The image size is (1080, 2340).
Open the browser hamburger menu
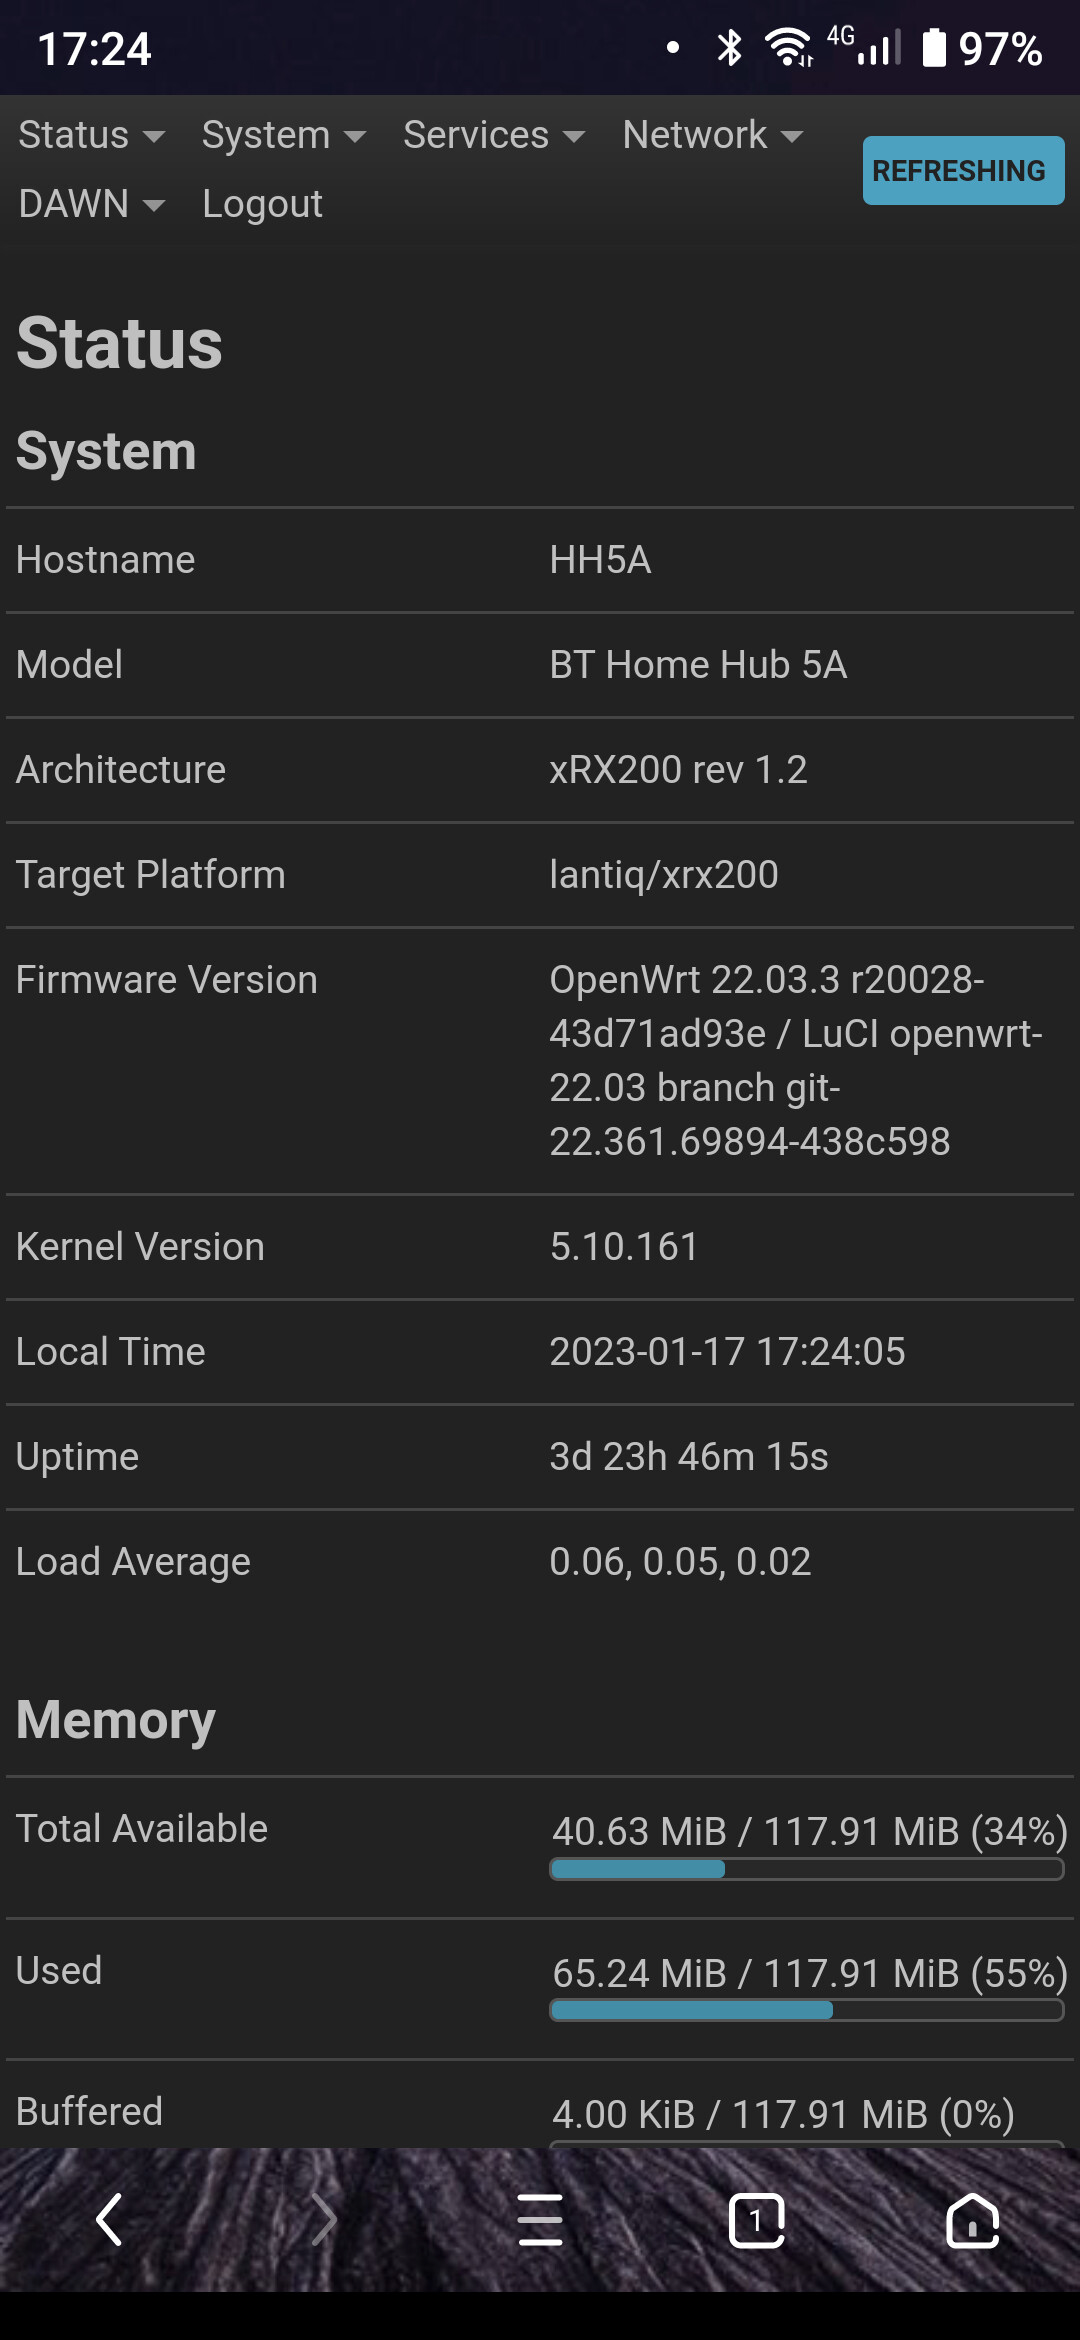(x=540, y=2220)
